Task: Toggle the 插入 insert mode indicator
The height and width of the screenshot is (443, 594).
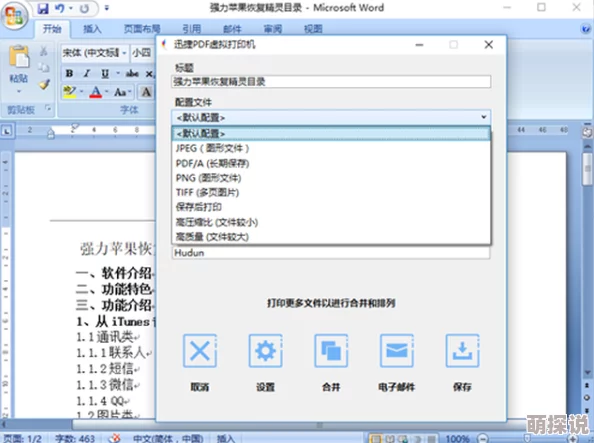Action: [x=226, y=438]
